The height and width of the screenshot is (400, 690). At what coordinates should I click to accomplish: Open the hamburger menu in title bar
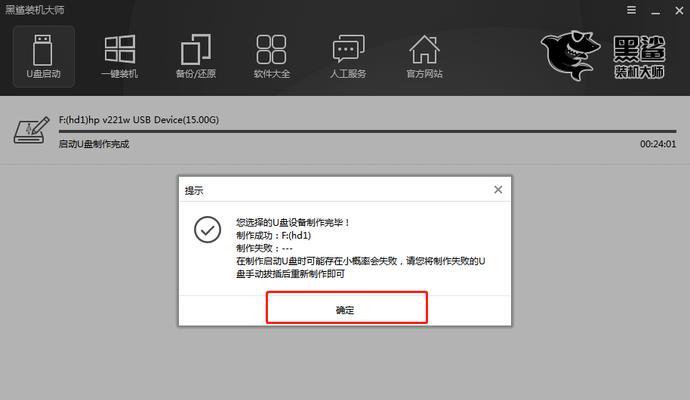[631, 10]
